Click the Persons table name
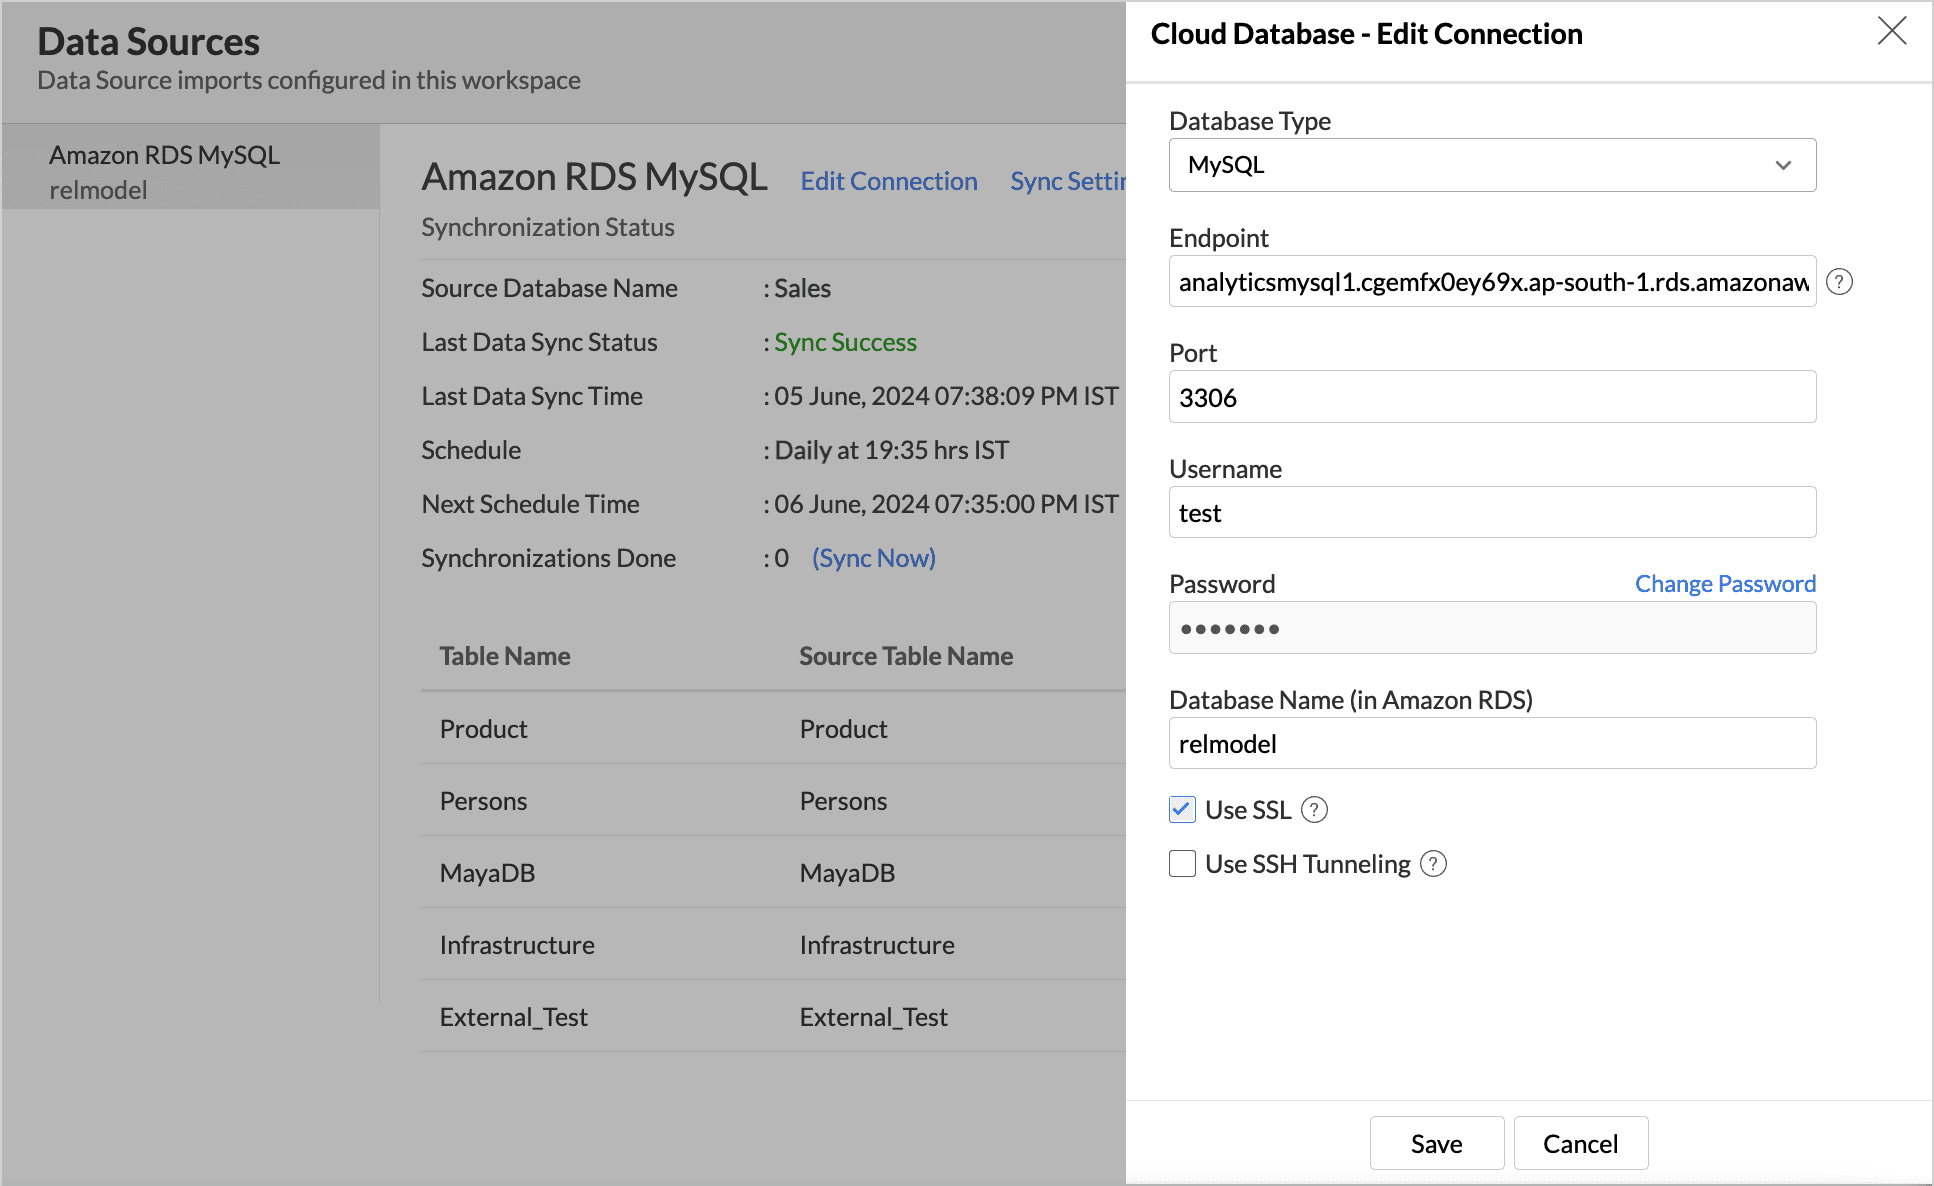This screenshot has width=1934, height=1186. 483,801
